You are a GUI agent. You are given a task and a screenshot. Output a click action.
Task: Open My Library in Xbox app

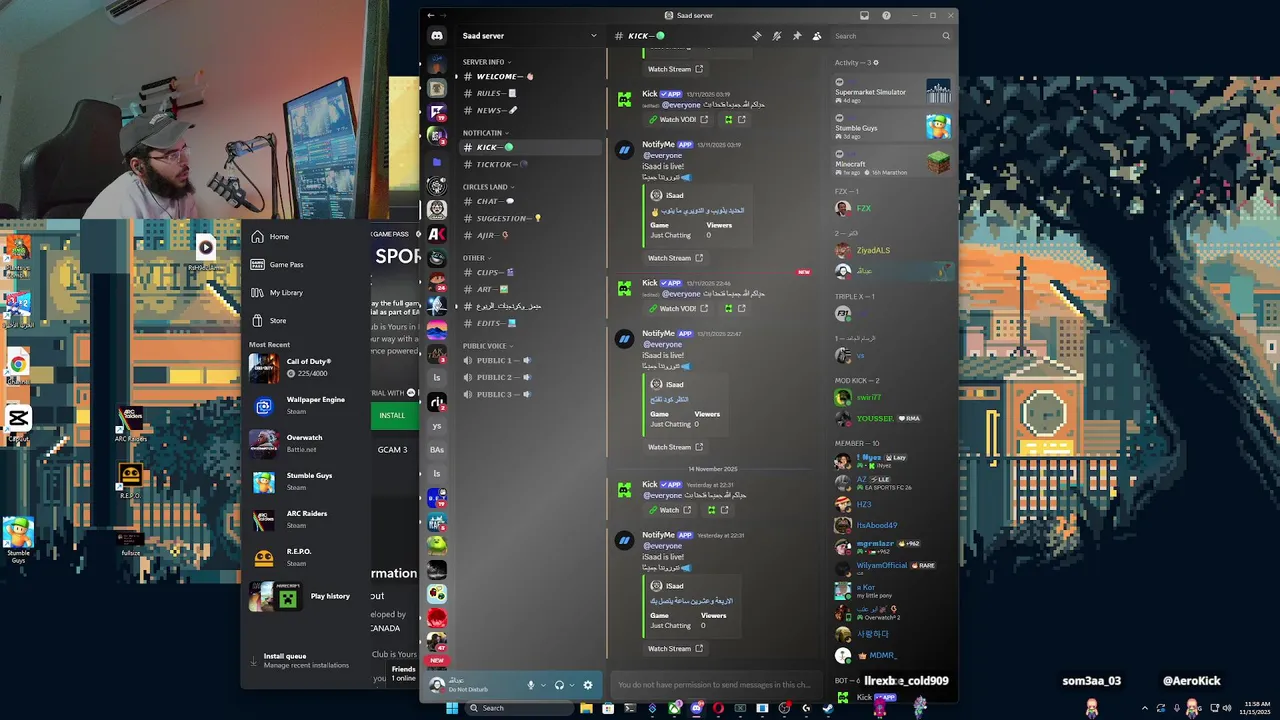click(x=305, y=293)
